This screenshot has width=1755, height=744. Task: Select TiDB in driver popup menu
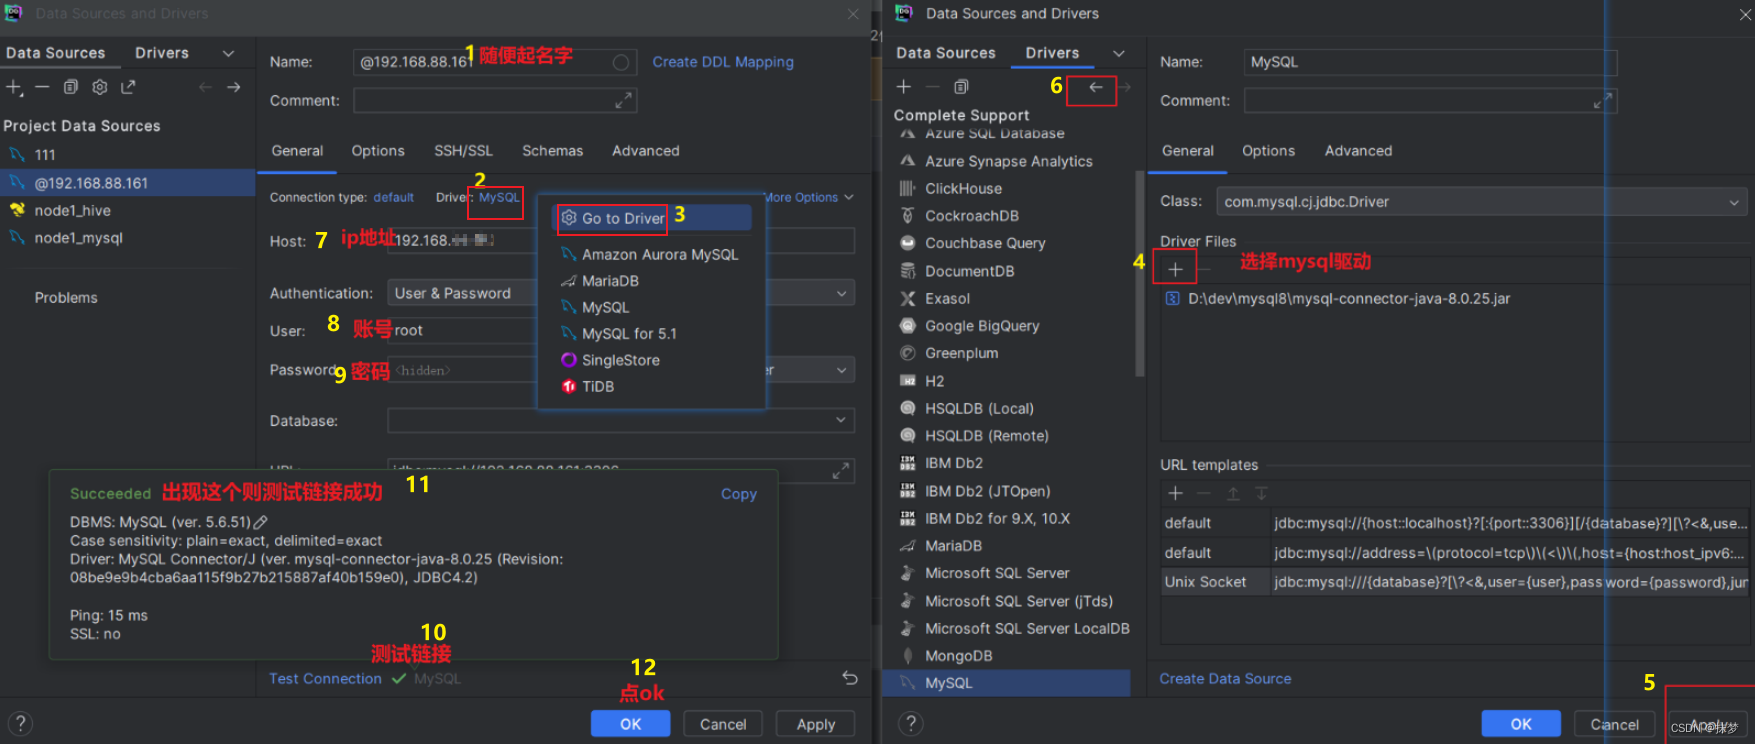coord(651,386)
